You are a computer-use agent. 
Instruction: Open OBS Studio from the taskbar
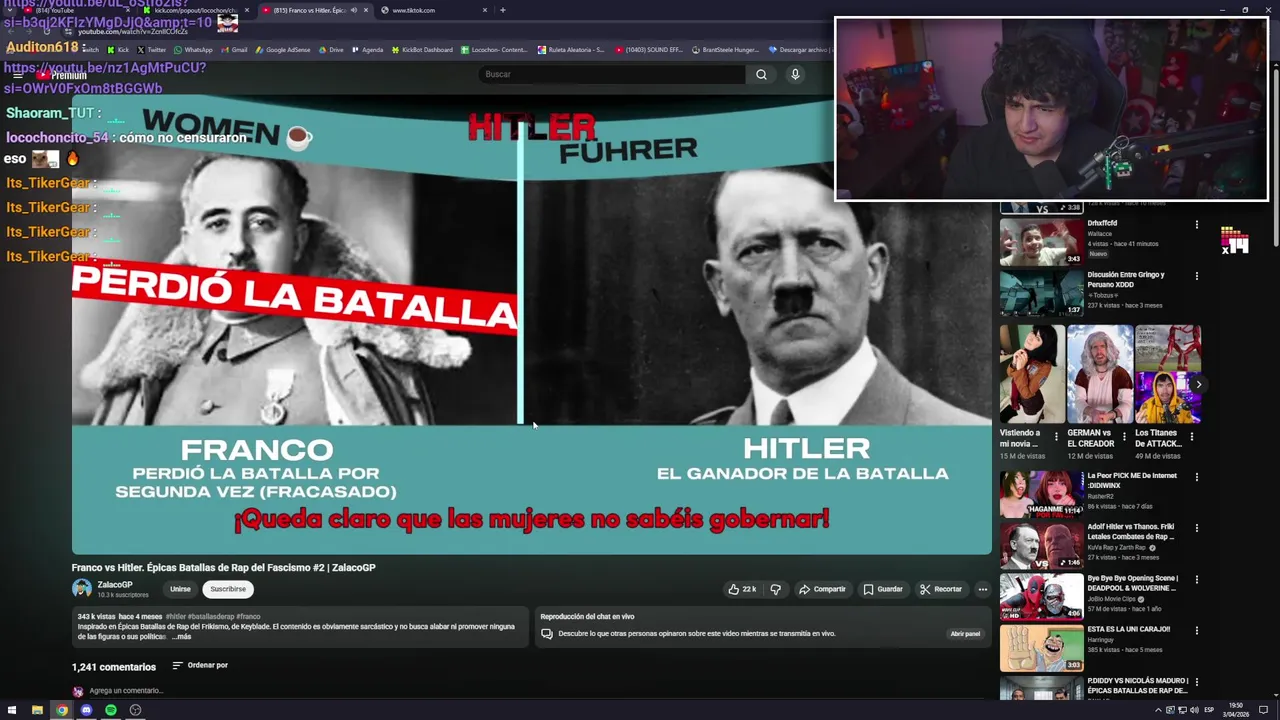pyautogui.click(x=135, y=710)
